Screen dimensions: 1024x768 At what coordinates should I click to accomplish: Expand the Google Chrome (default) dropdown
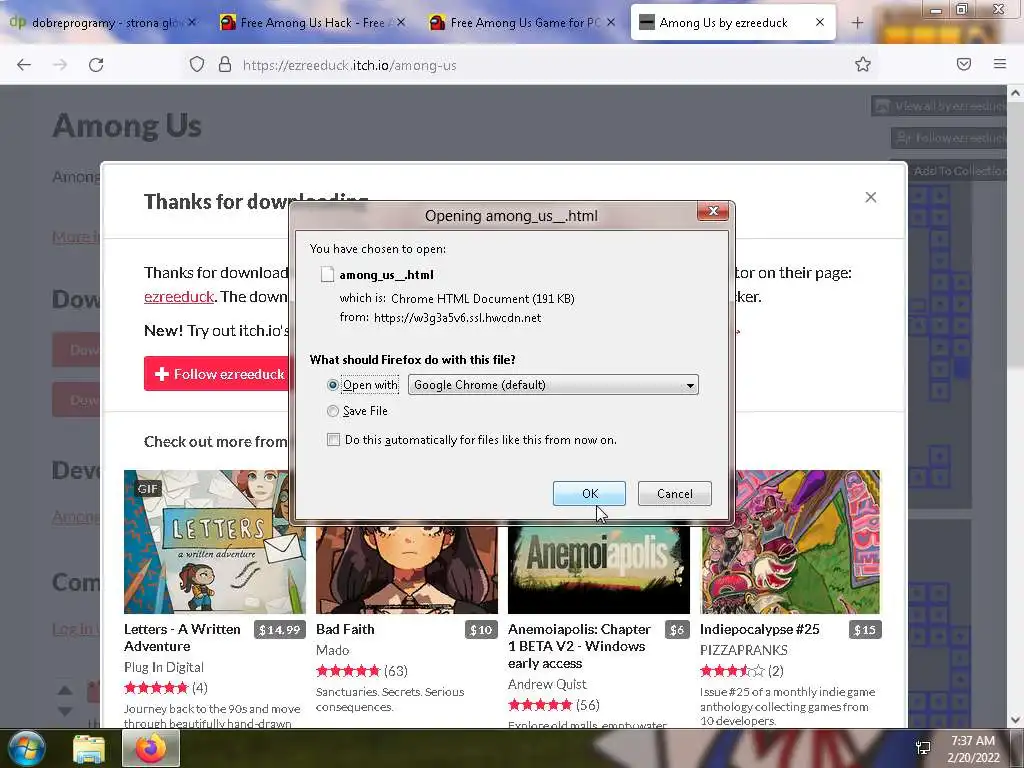pyautogui.click(x=553, y=385)
